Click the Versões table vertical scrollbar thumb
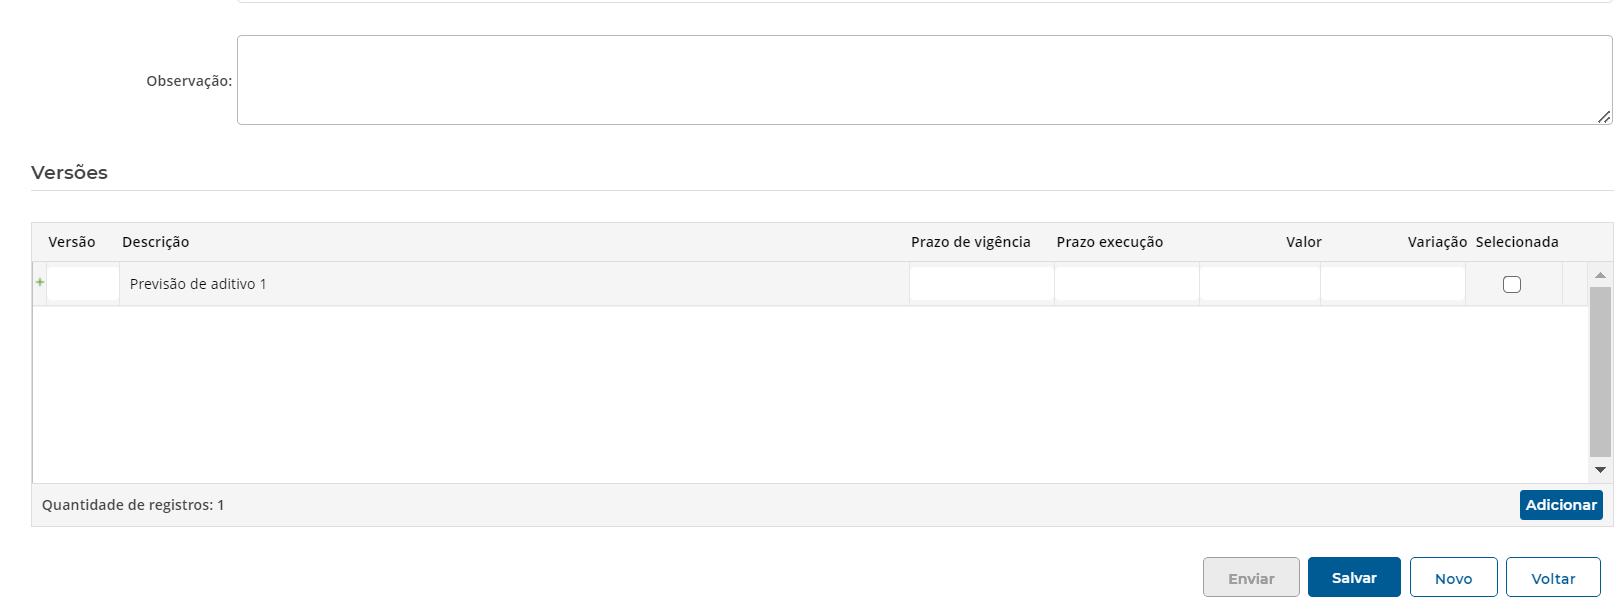 coord(1600,370)
